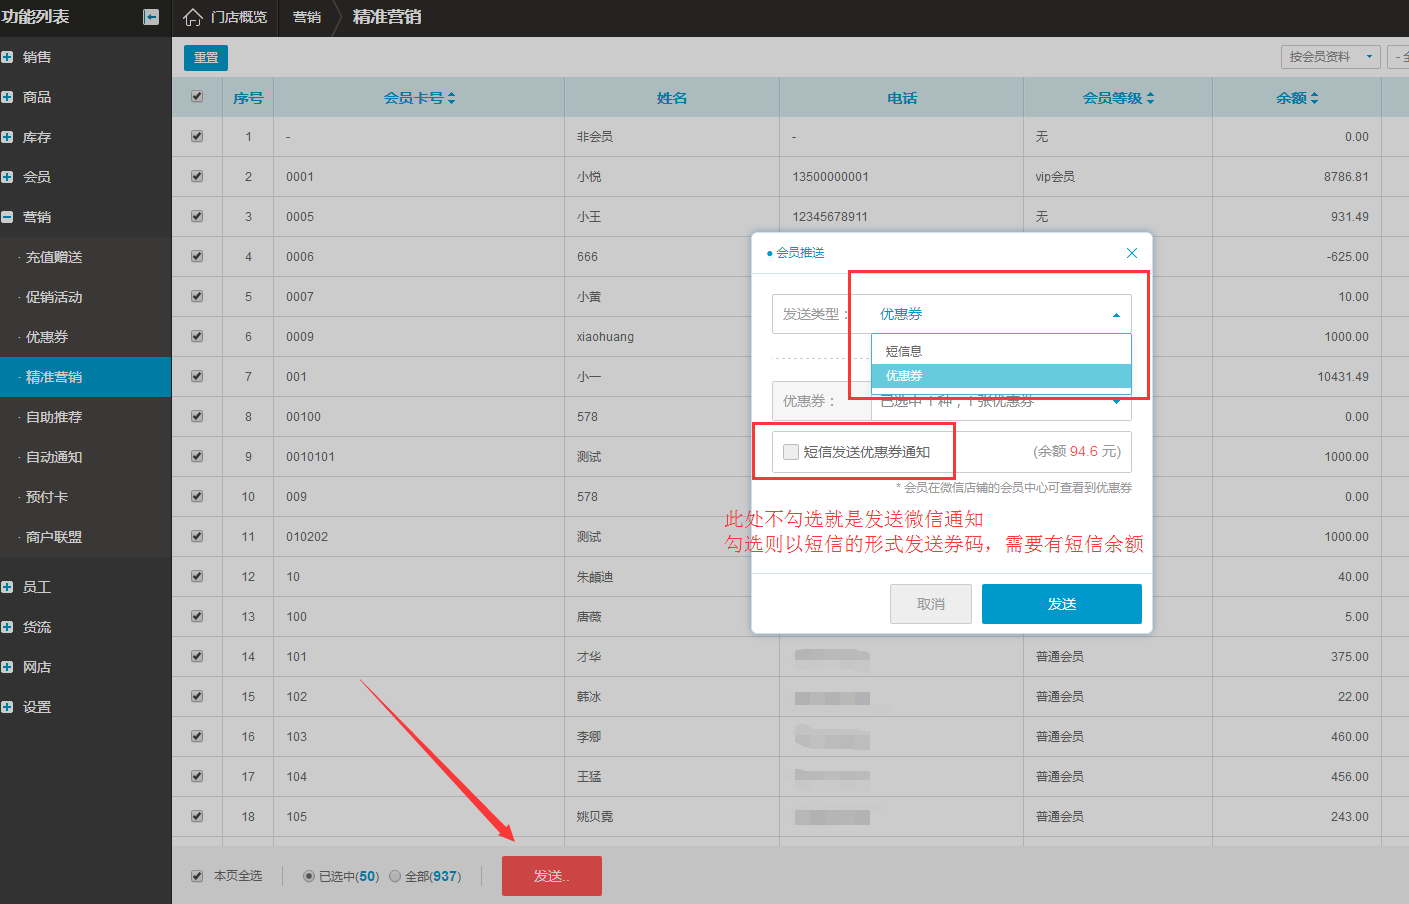Image resolution: width=1409 pixels, height=904 pixels.
Task: Uncheck row 18 姚贝竟 checkbox
Action: 197,816
